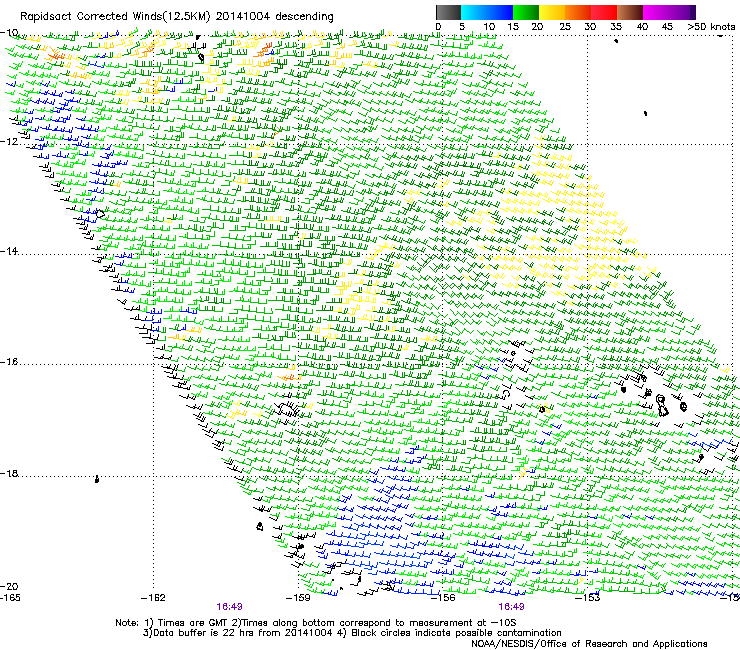Image resolution: width=740 pixels, height=650 pixels.
Task: Click the longitude label '-165'
Action: [10, 598]
